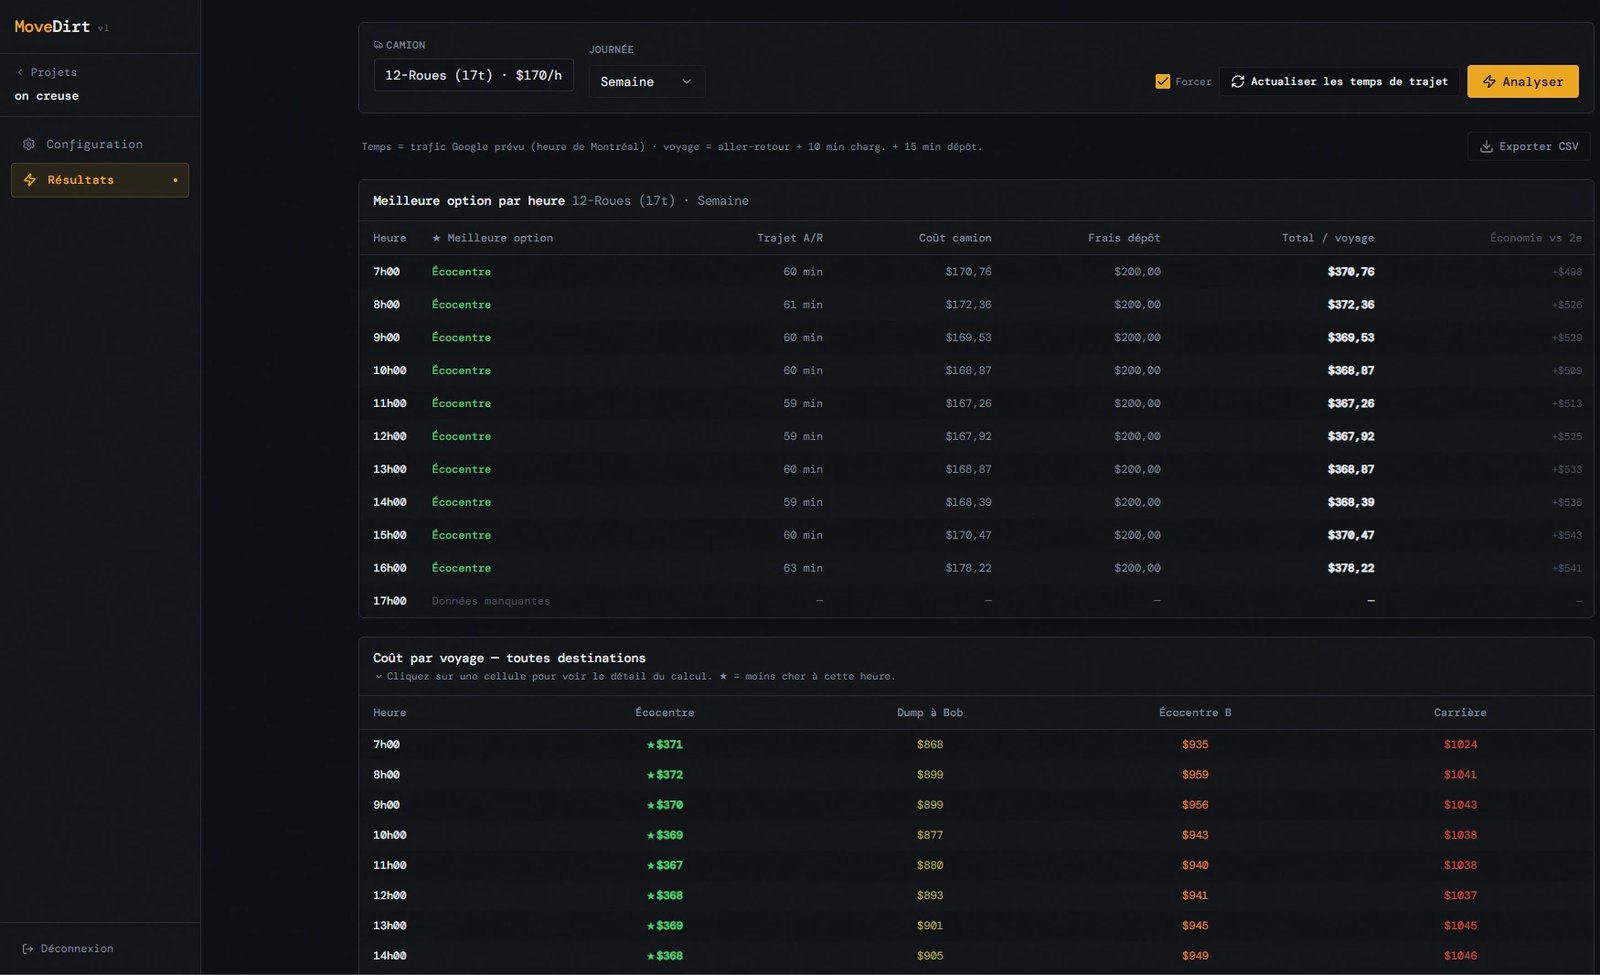The width and height of the screenshot is (1600, 975).
Task: Click the $169,53 truck cost value
Action: click(969, 337)
